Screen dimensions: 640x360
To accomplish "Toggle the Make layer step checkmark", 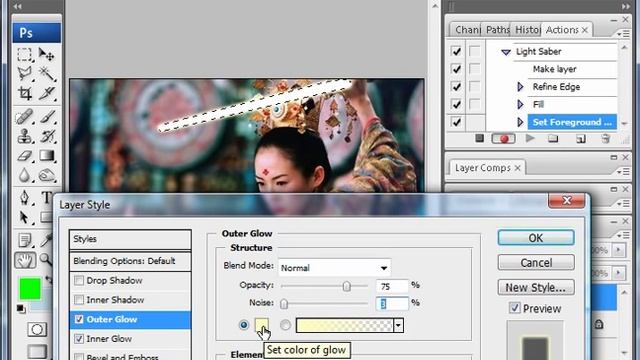I will coord(456,69).
